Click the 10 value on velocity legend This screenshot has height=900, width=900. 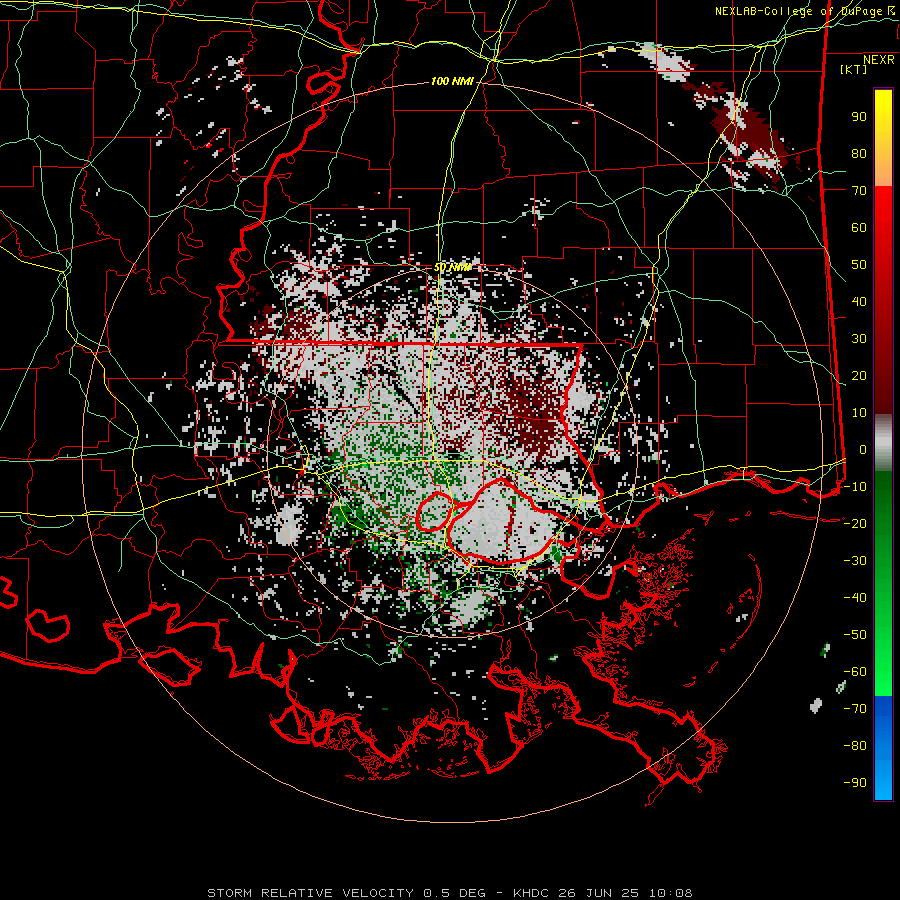click(859, 413)
